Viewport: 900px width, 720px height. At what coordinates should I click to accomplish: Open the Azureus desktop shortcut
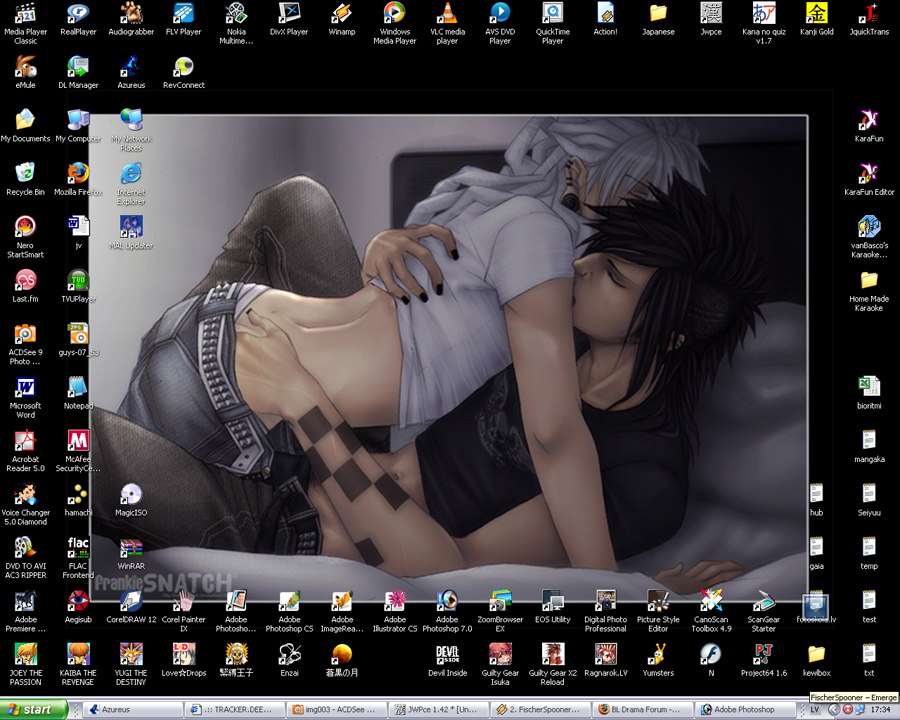131,72
